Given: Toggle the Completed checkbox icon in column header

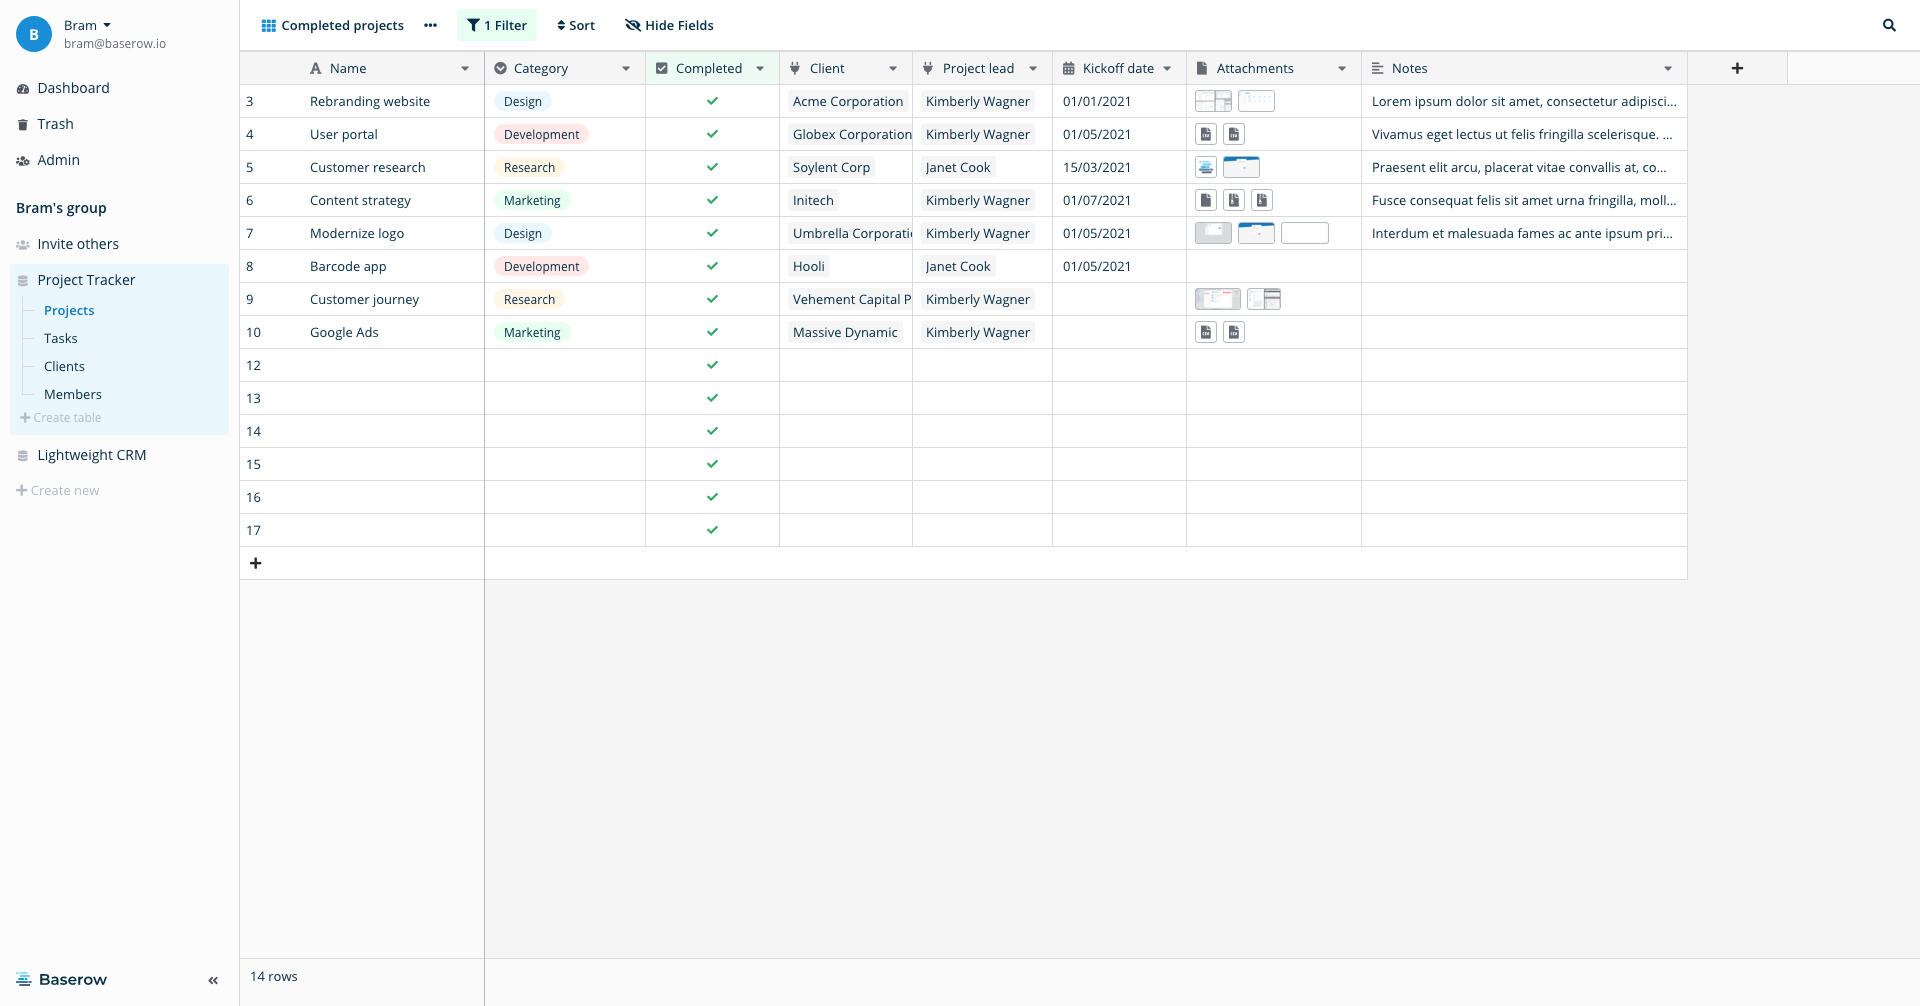Looking at the screenshot, I should 662,67.
